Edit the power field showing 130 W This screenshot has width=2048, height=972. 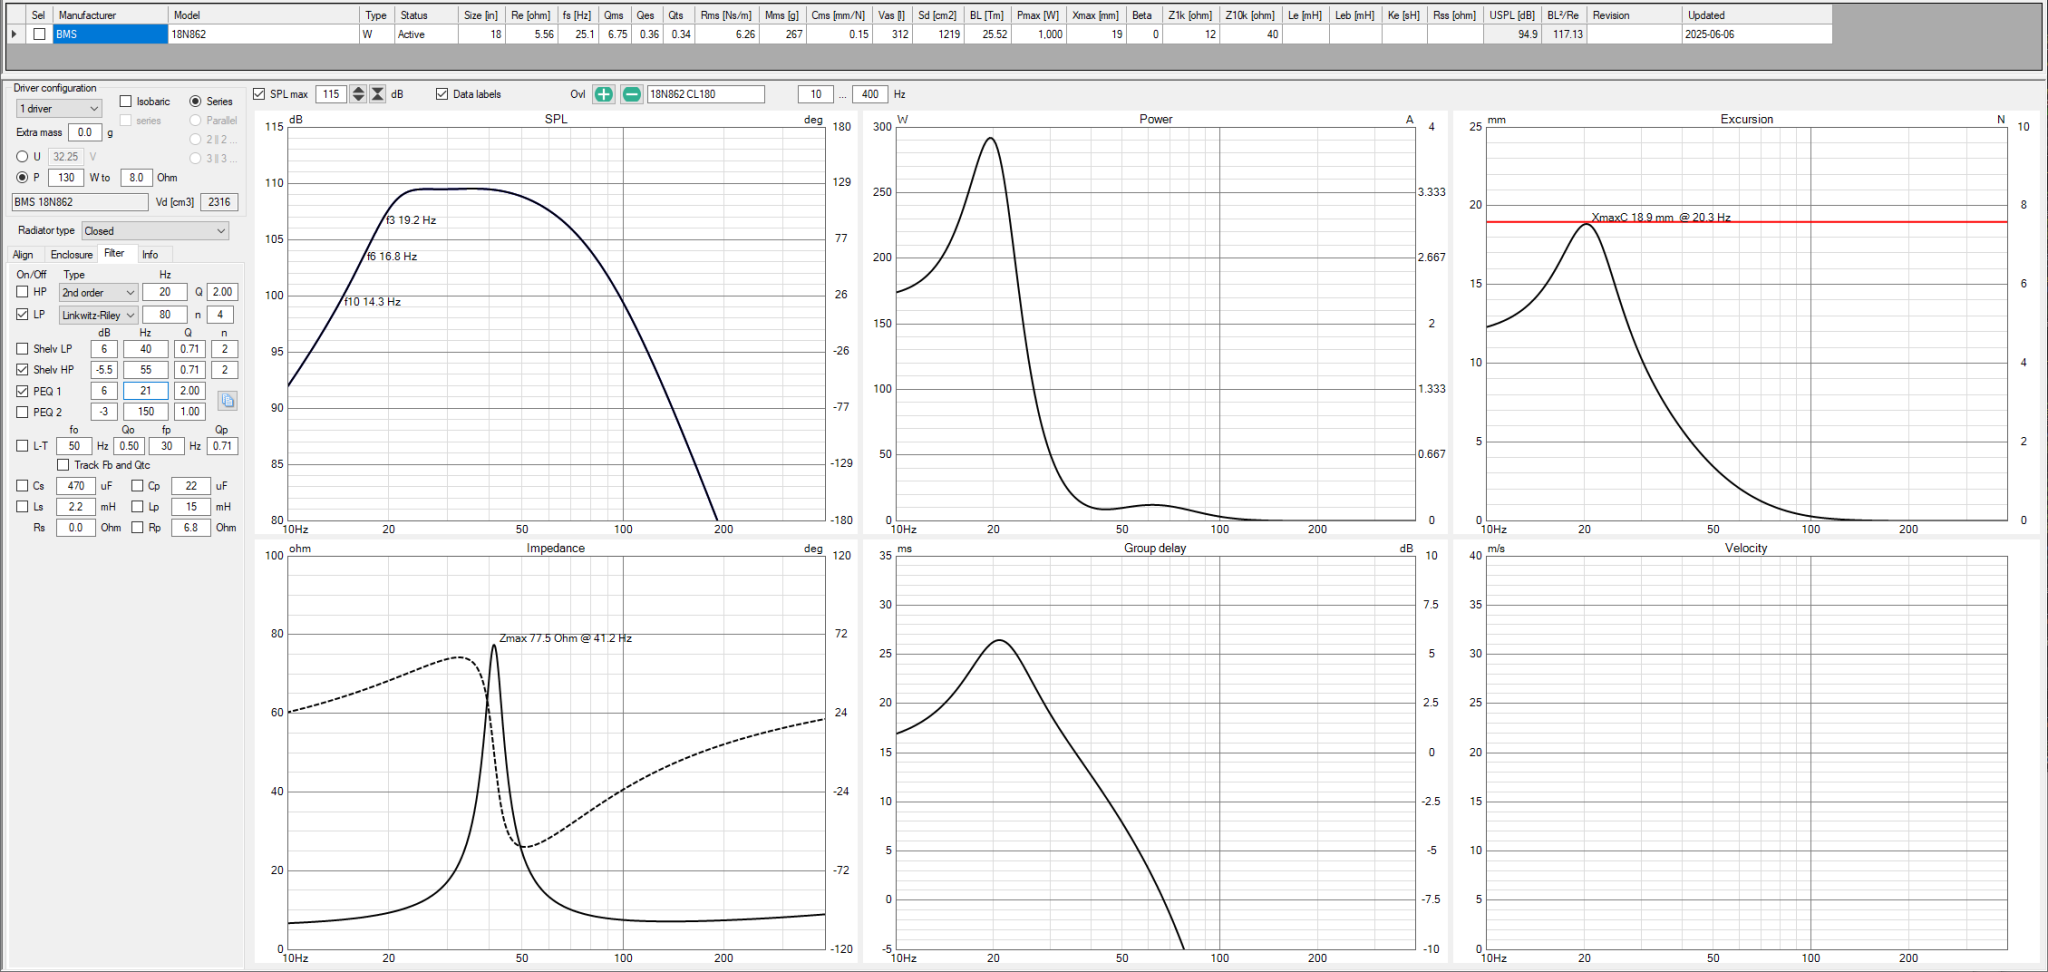coord(66,178)
